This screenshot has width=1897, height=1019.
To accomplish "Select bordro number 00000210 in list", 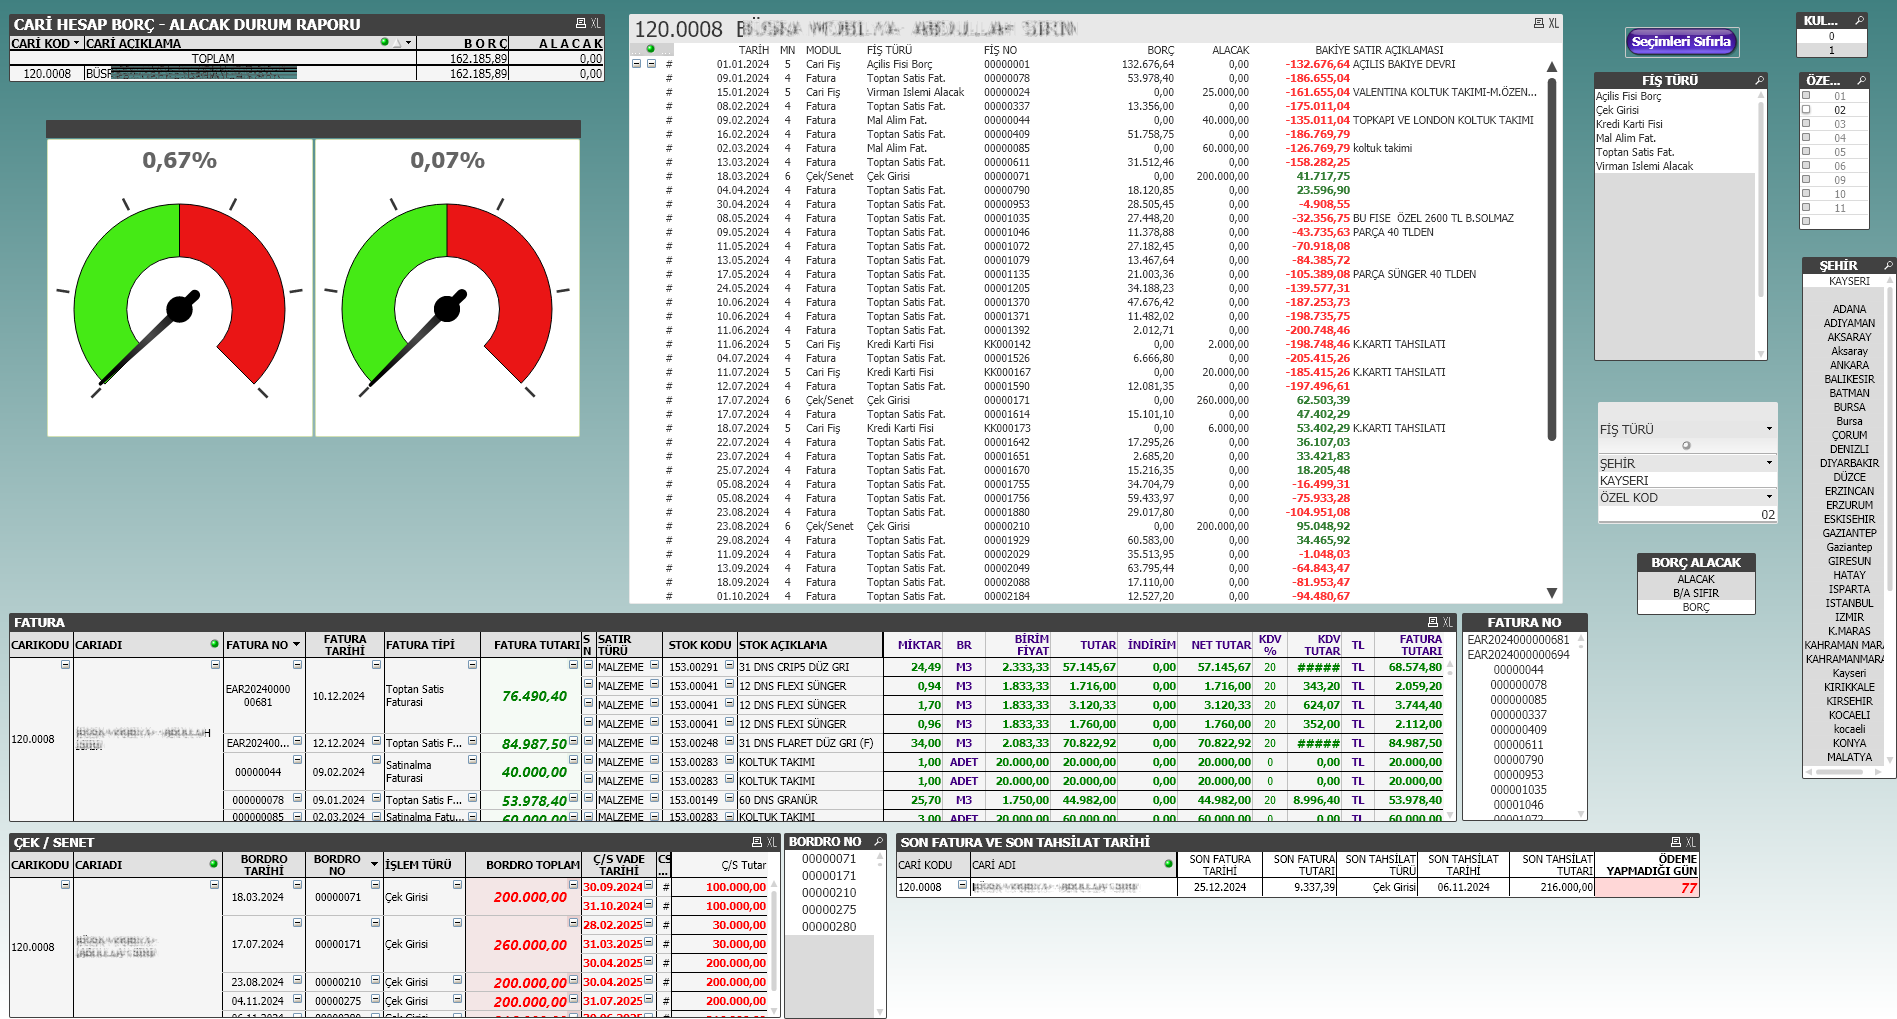I will (x=828, y=893).
